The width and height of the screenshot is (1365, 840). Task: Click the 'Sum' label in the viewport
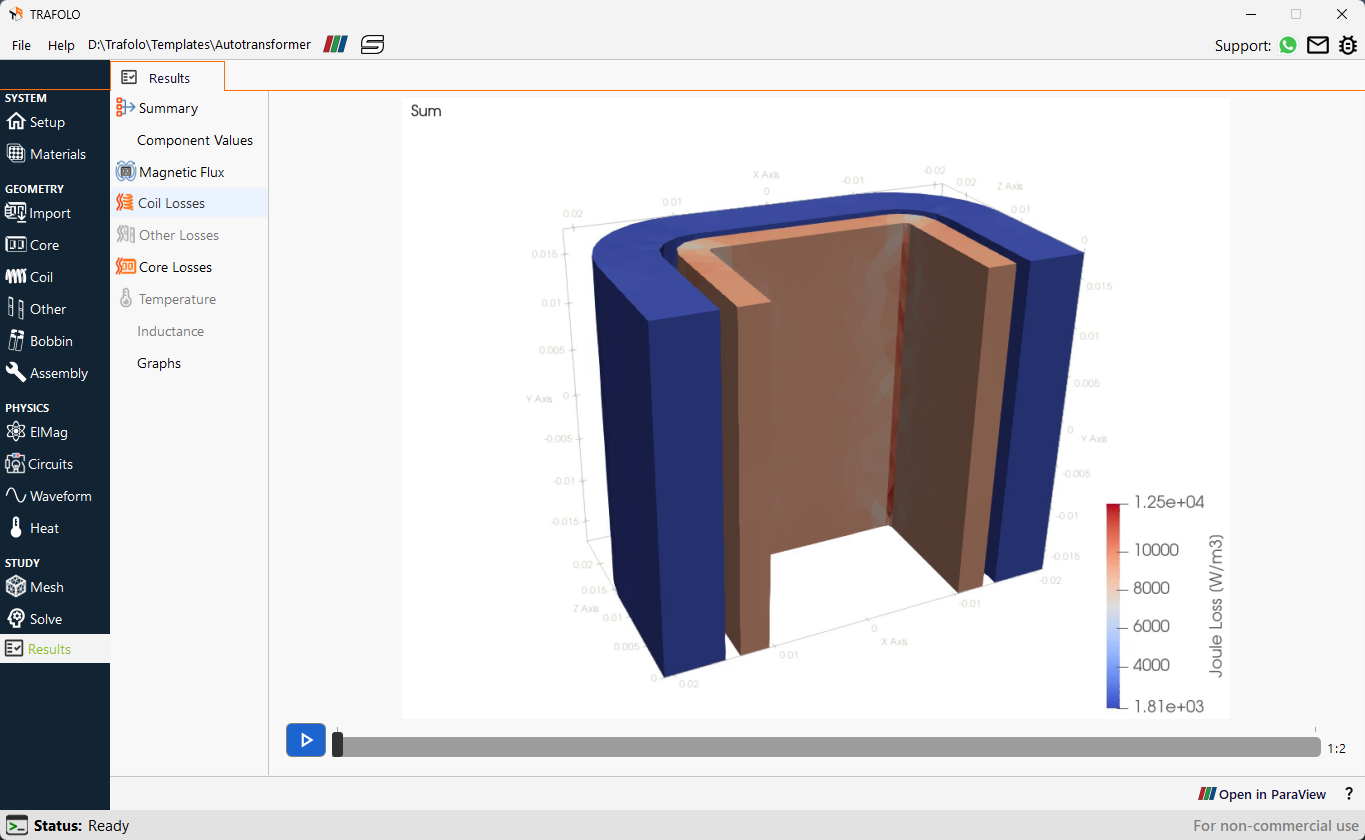tap(426, 111)
